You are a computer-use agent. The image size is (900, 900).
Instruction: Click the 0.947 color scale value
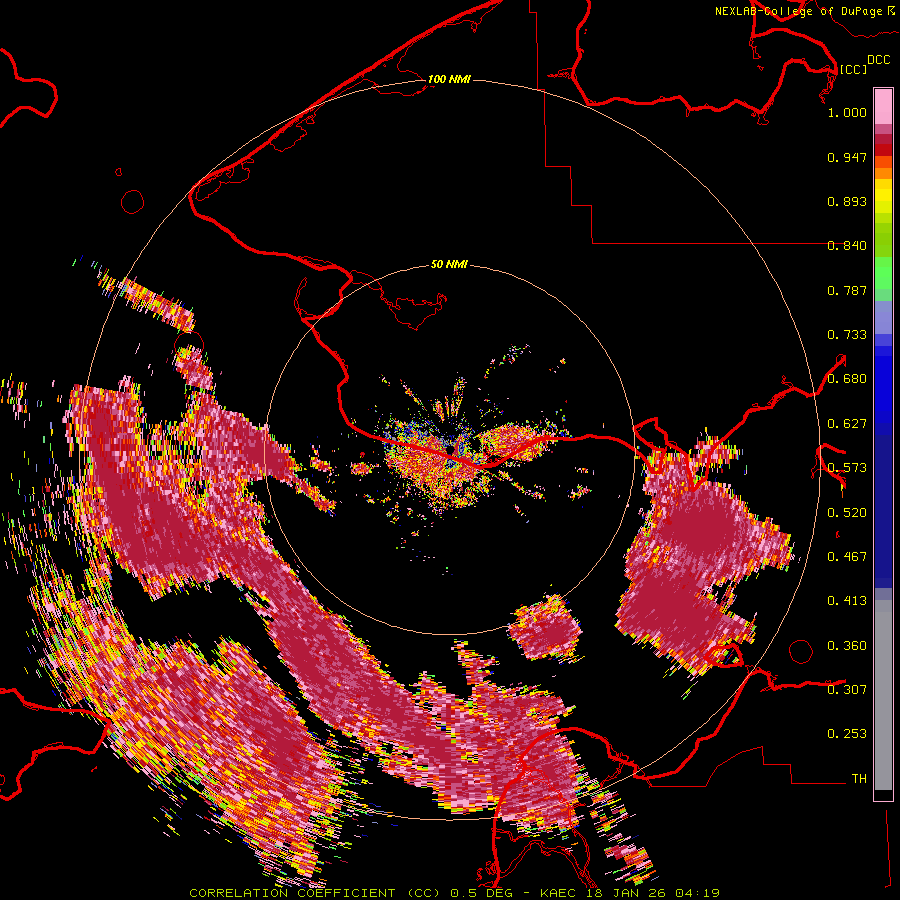coord(847,157)
